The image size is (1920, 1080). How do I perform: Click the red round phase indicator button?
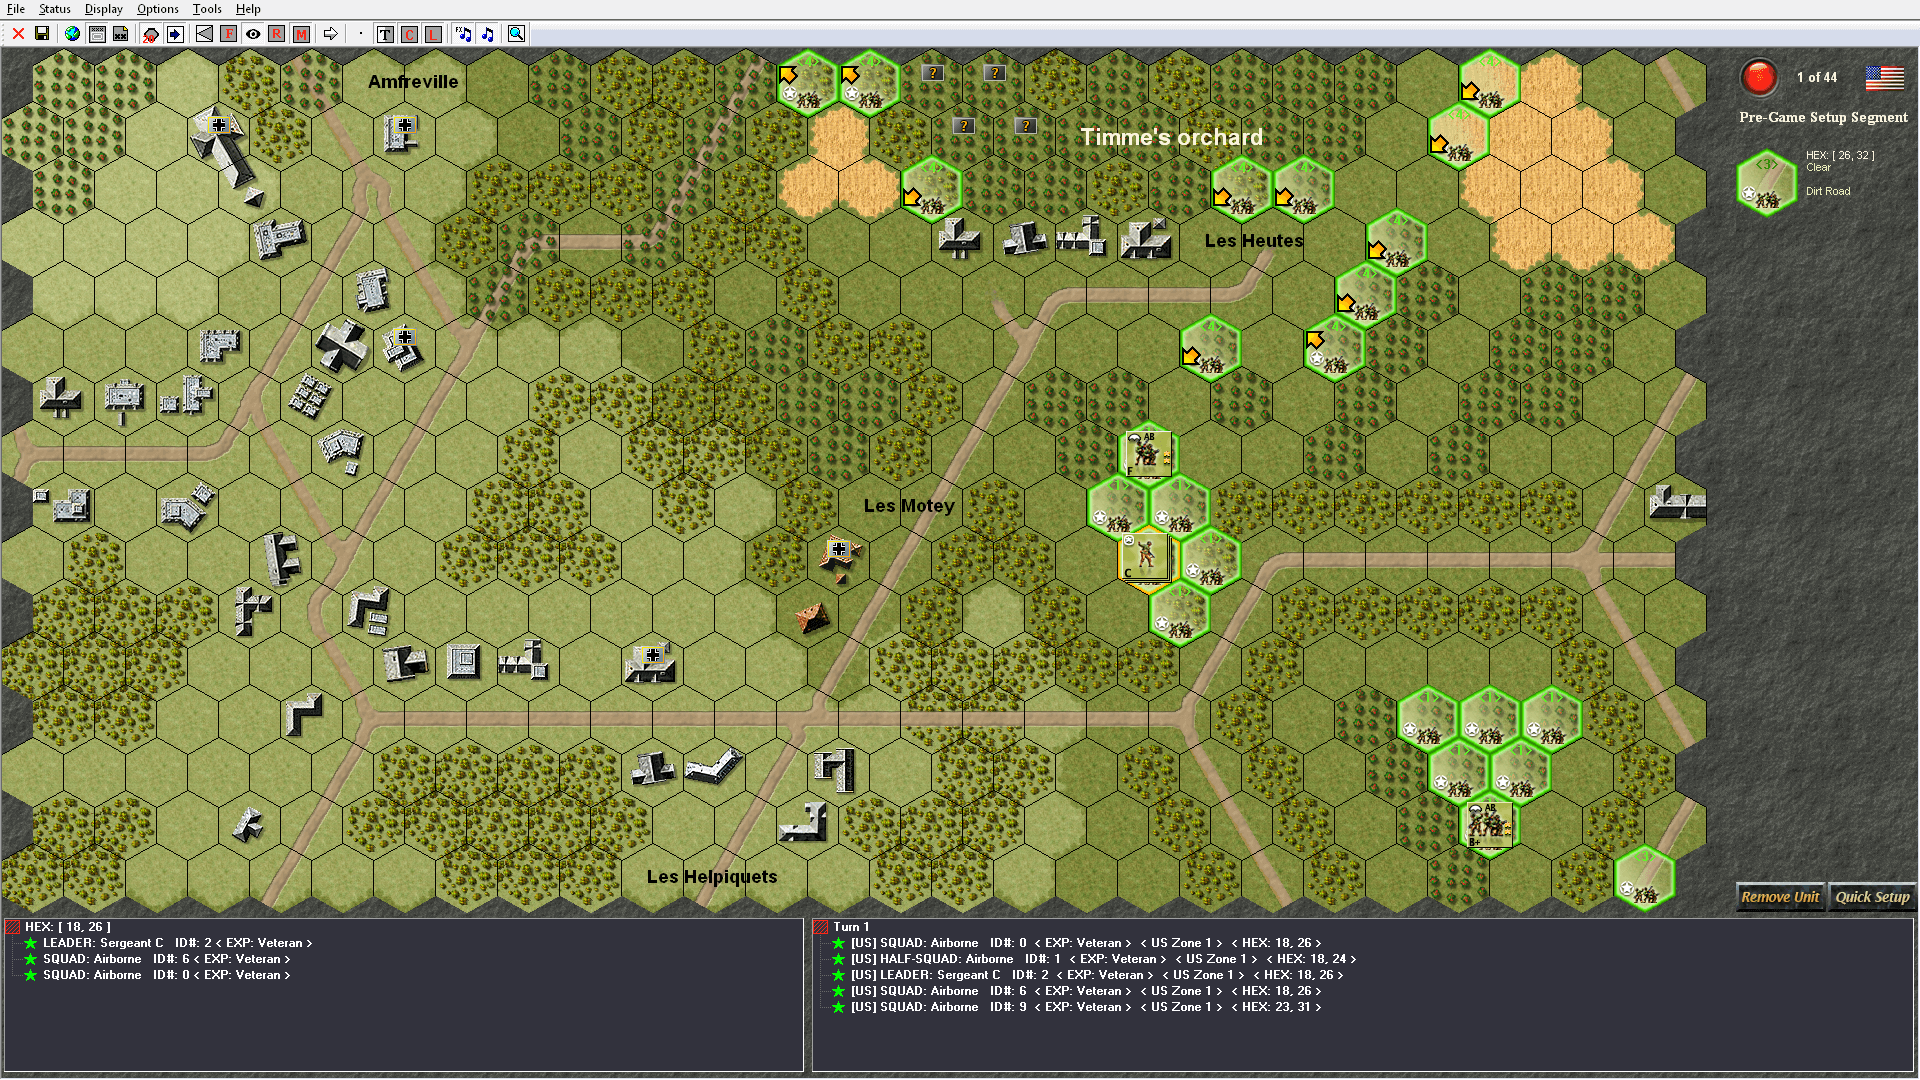(1758, 77)
